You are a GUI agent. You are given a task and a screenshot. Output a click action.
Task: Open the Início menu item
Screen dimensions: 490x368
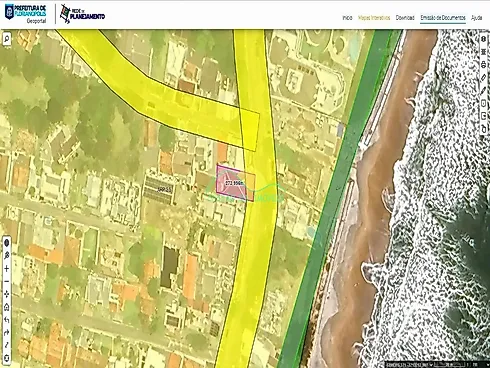point(347,18)
